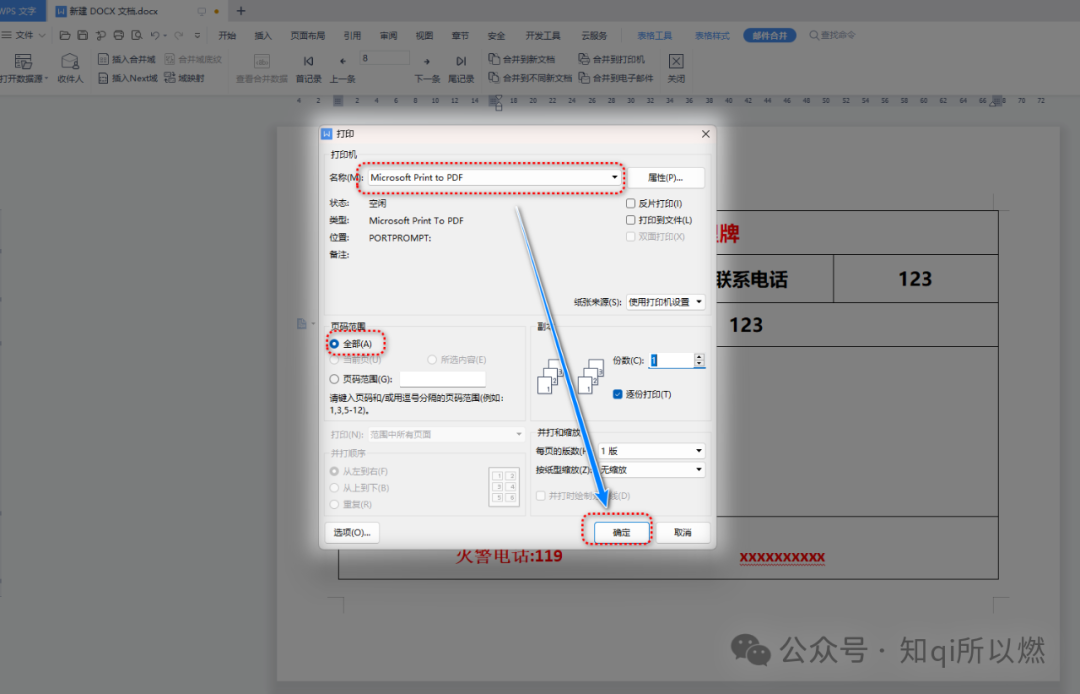Click the Options (选项) button
The width and height of the screenshot is (1080, 694).
[x=352, y=532]
